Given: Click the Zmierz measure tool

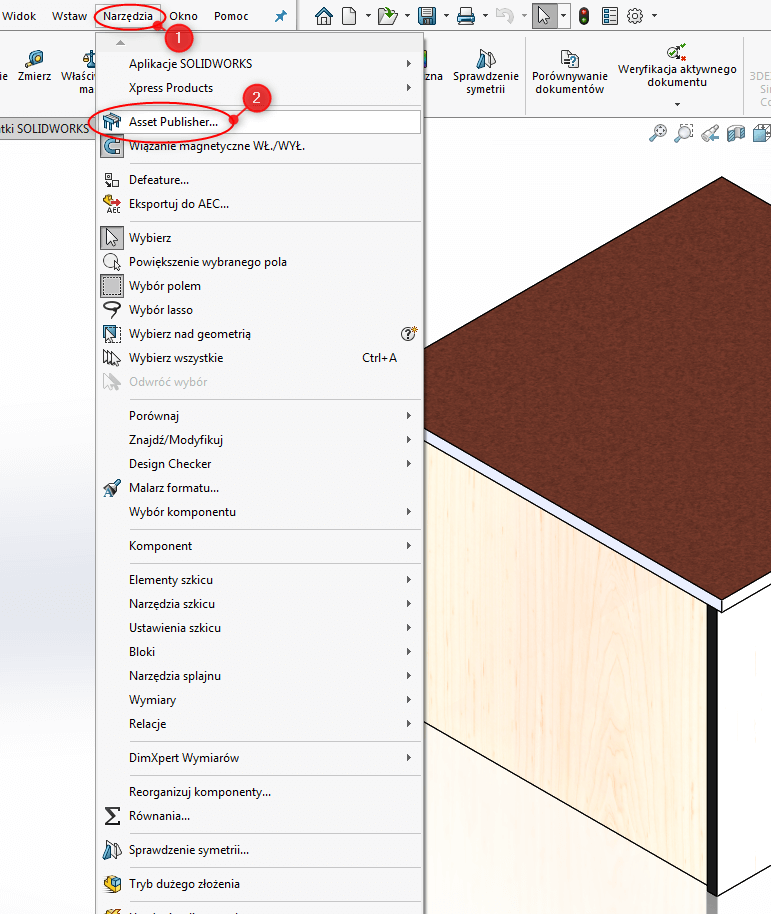Looking at the screenshot, I should pos(34,65).
